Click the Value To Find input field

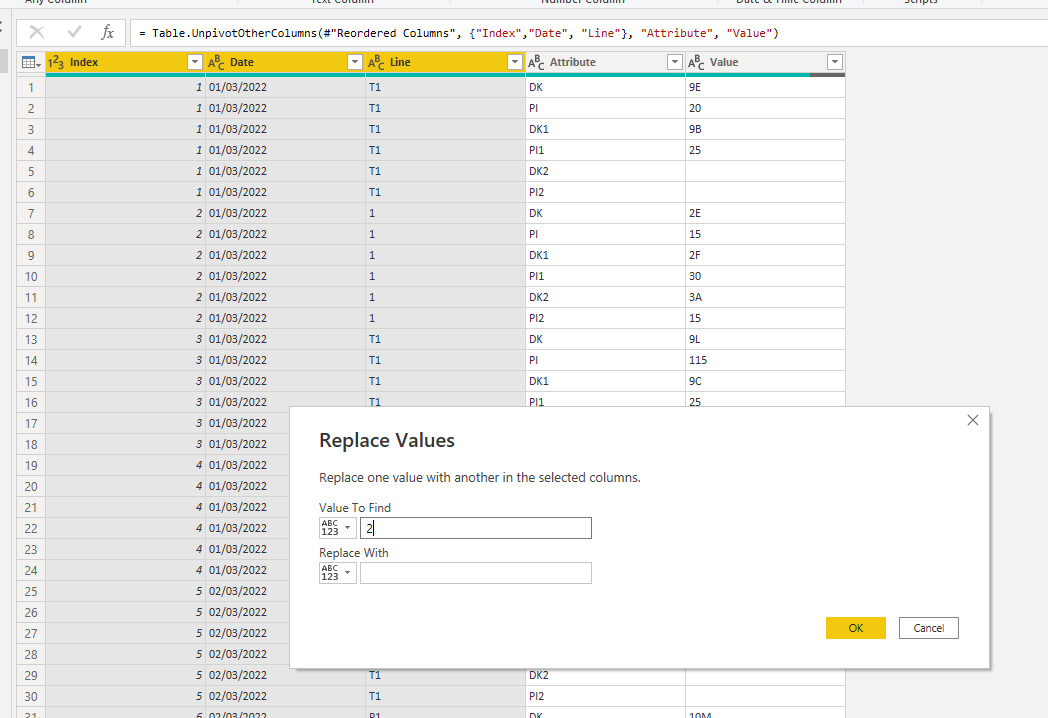coord(476,528)
